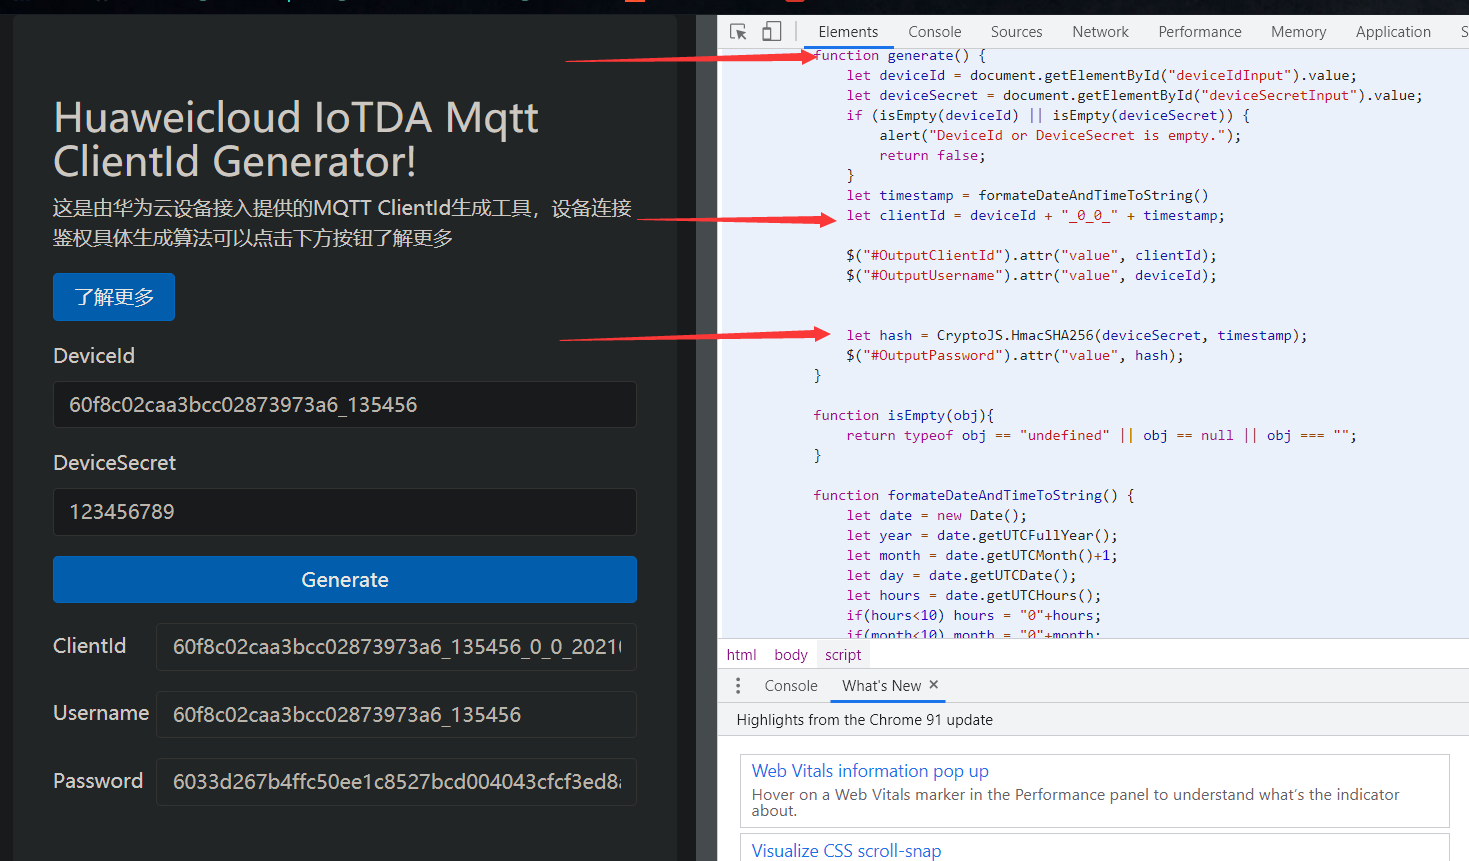Screen dimensions: 1469x861
Task: Open the Sources tab
Action: 1017,32
